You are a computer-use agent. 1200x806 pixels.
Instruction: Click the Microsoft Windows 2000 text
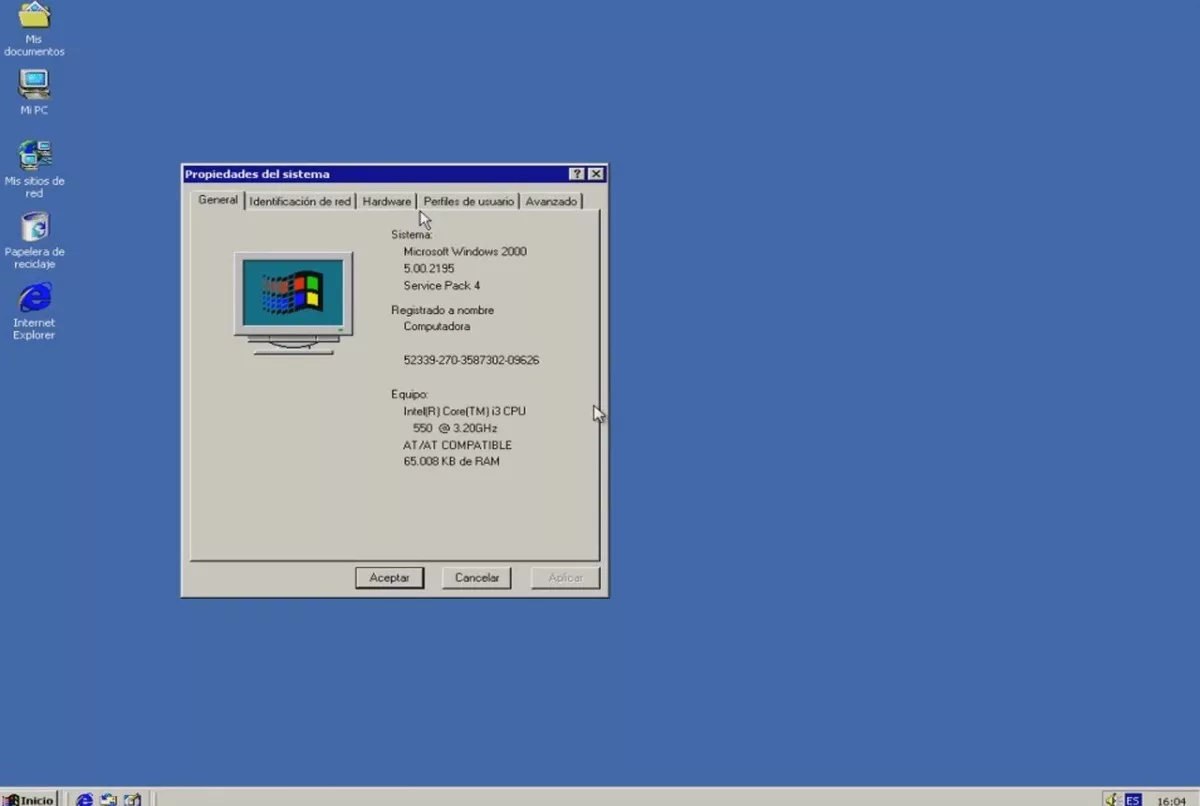click(464, 252)
